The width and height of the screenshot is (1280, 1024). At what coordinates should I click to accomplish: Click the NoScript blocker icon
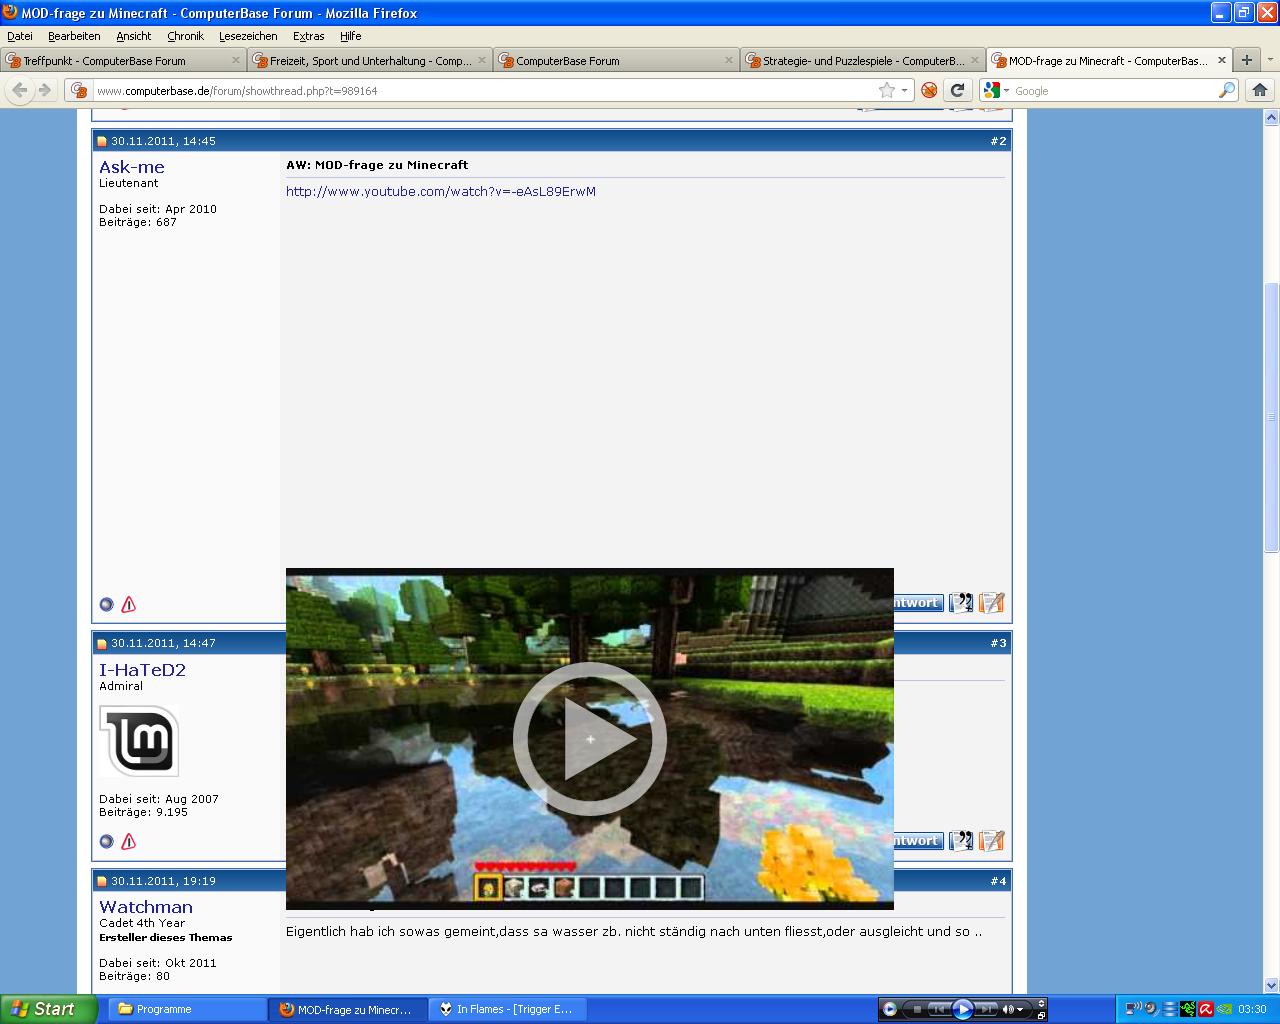(x=929, y=90)
